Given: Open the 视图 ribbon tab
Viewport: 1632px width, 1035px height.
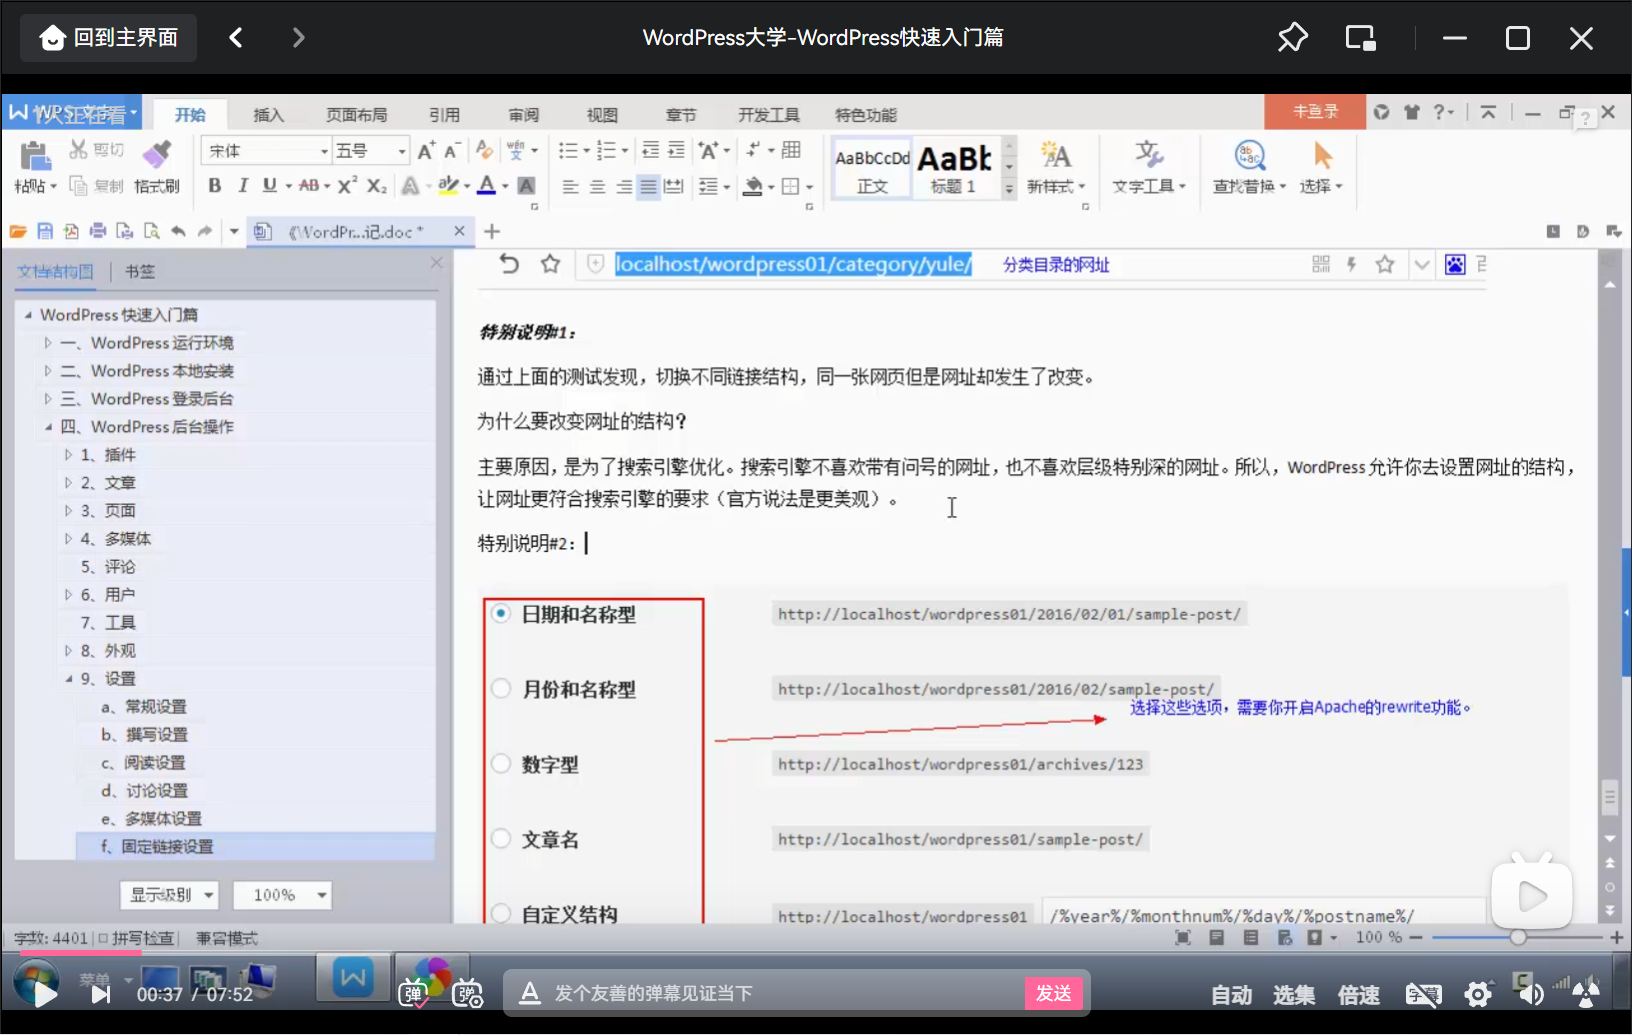Looking at the screenshot, I should [602, 115].
